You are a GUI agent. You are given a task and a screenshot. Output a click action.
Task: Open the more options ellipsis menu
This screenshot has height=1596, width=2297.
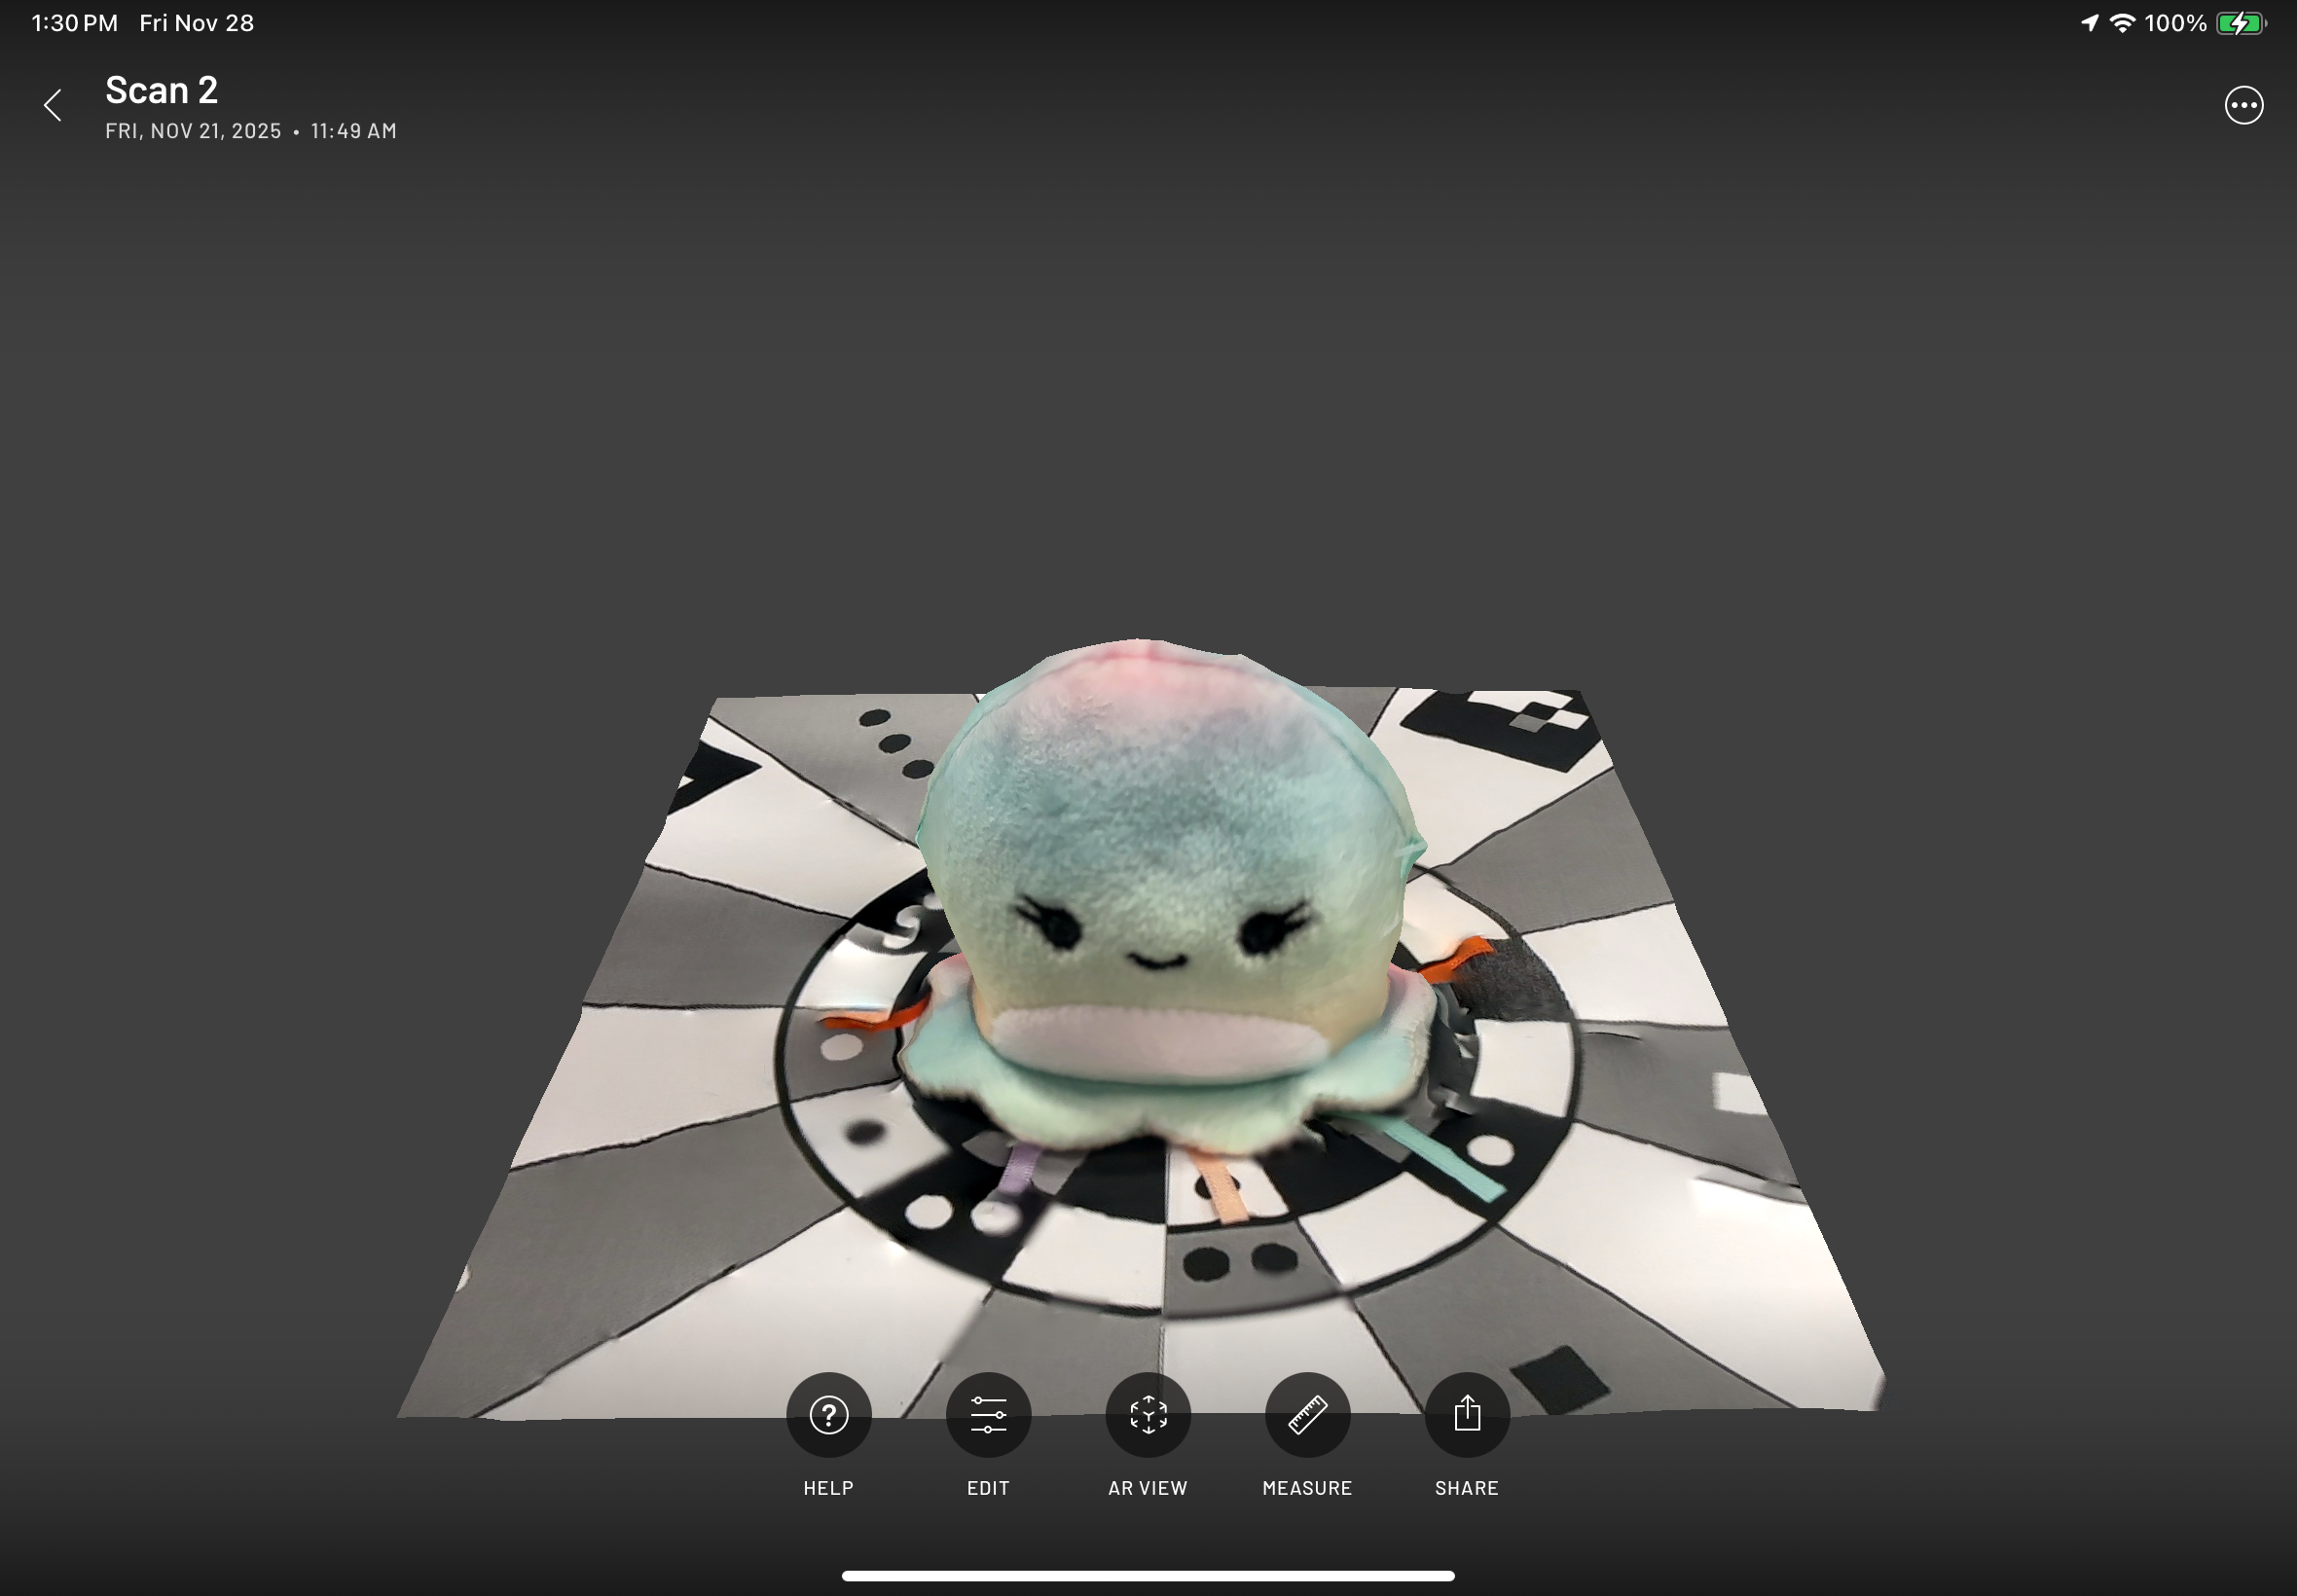(2243, 105)
